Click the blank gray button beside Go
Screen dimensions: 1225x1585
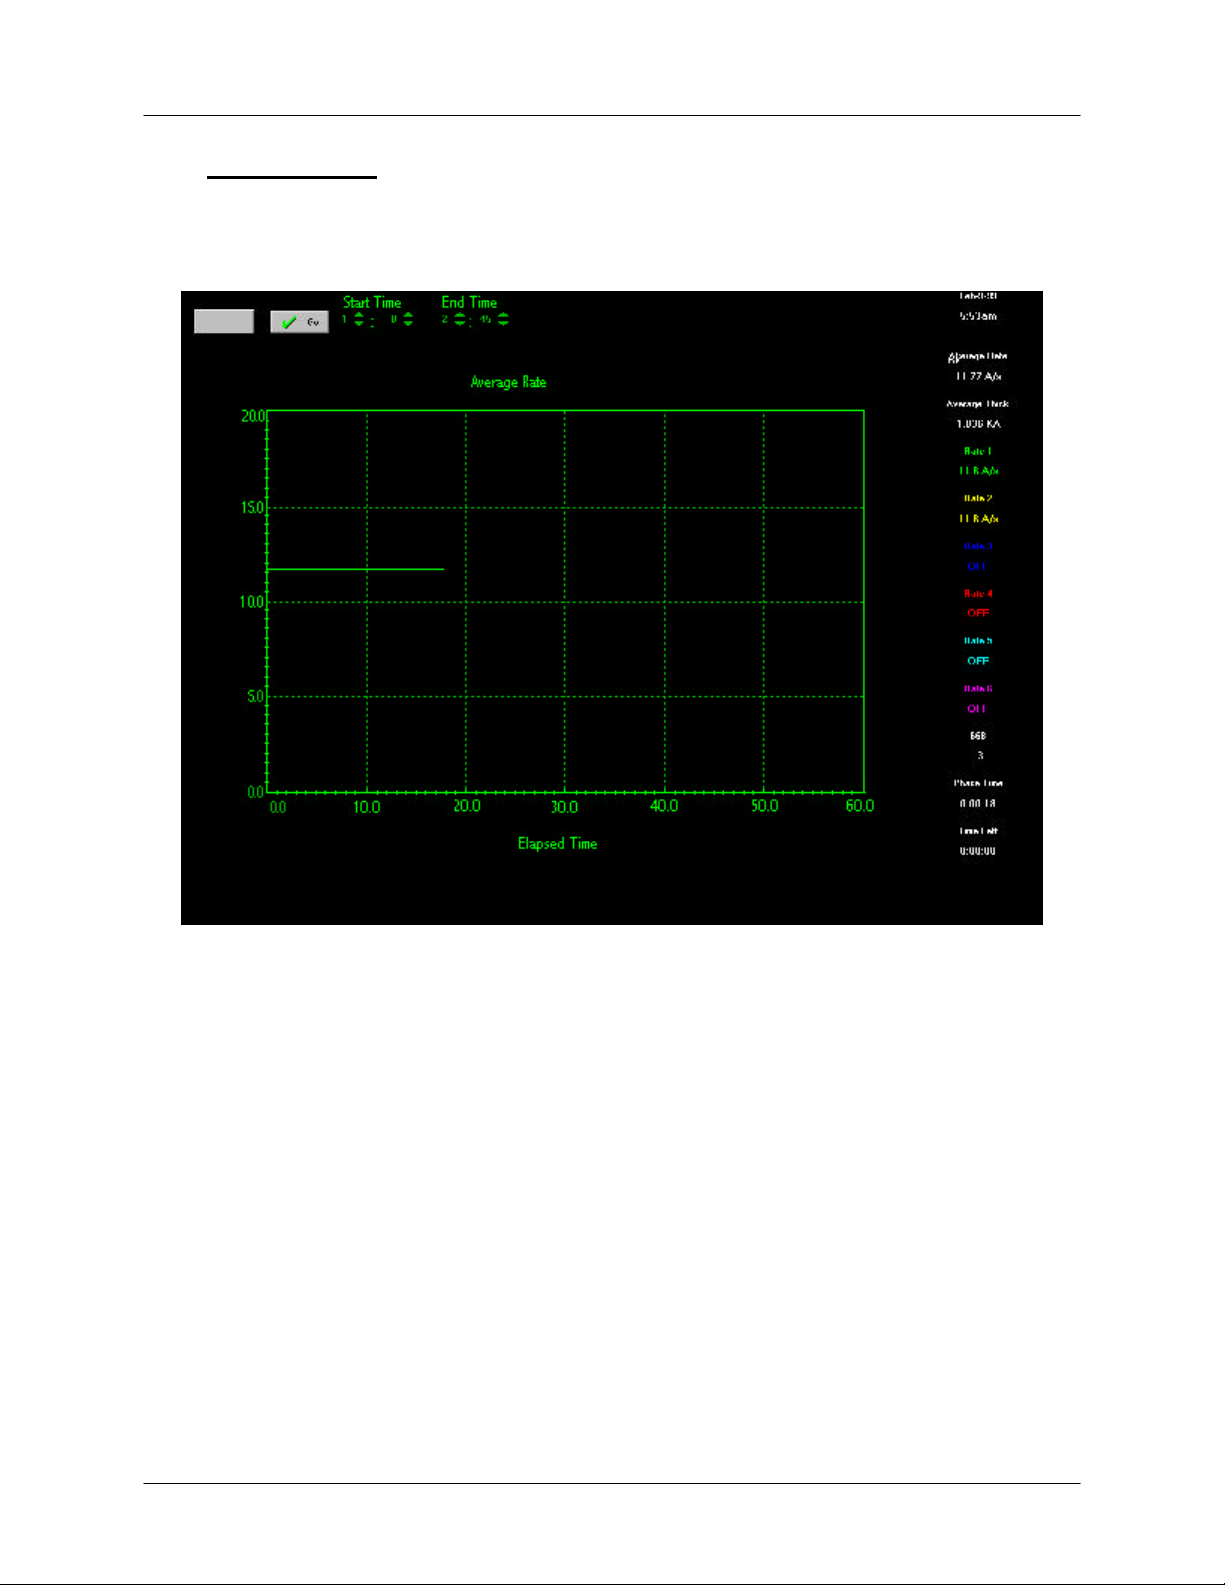point(224,321)
